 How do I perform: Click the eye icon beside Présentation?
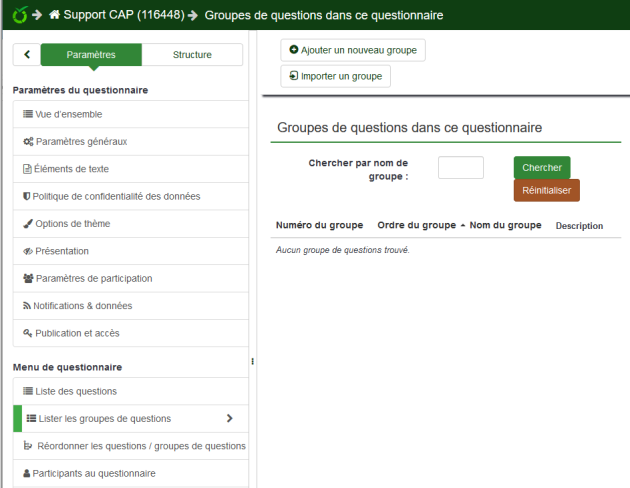28,251
